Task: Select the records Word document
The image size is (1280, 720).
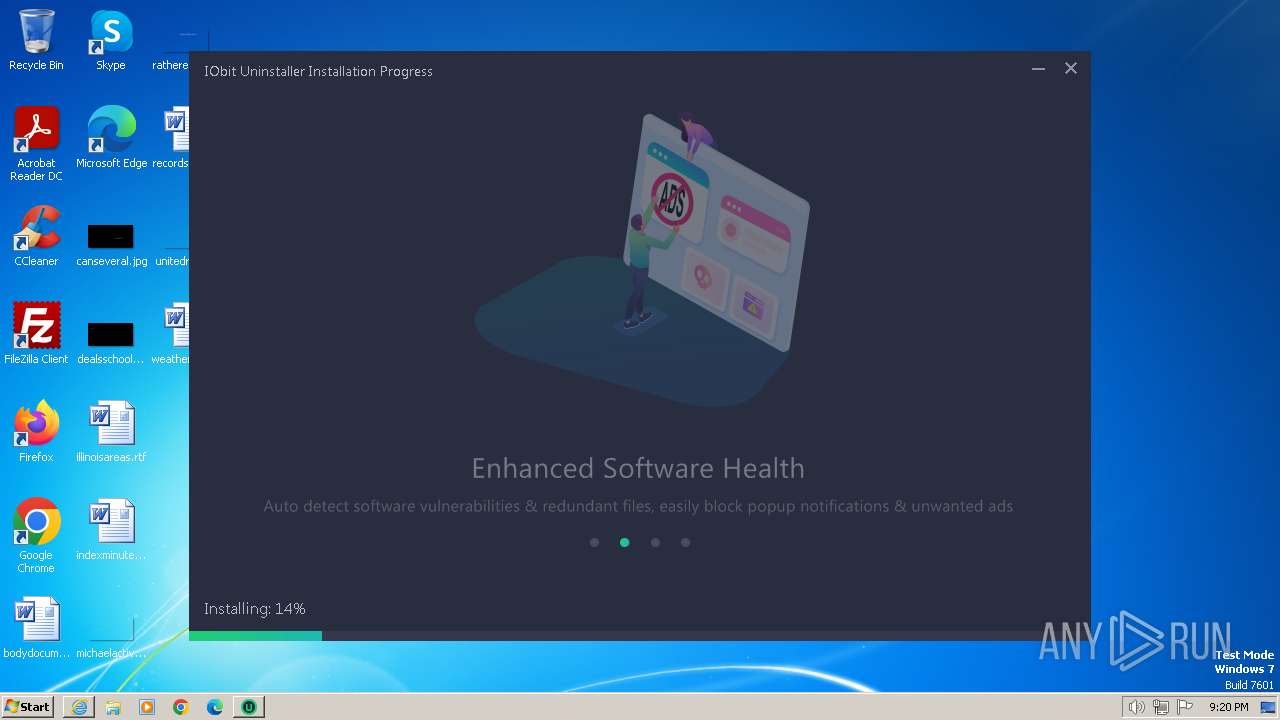Action: (x=172, y=138)
